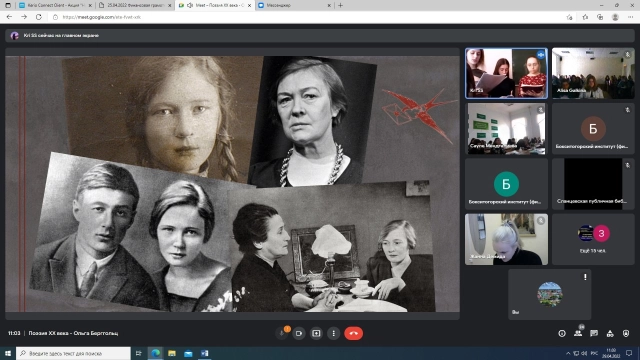Click the muted mic icon on Alisa Gudkova tile

pos(627,55)
